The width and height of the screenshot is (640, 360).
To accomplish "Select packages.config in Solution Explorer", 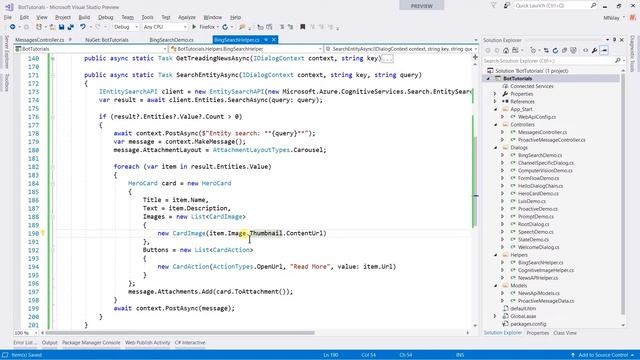I will pos(528,324).
